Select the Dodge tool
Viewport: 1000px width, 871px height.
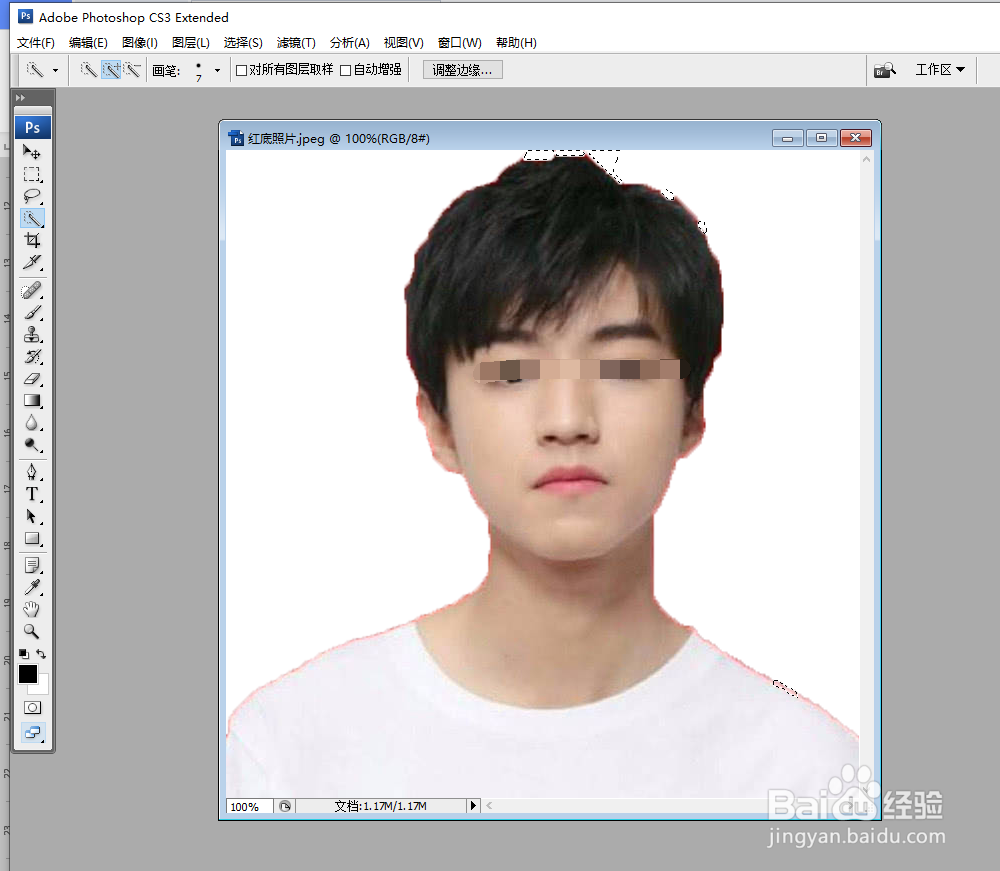click(x=32, y=444)
